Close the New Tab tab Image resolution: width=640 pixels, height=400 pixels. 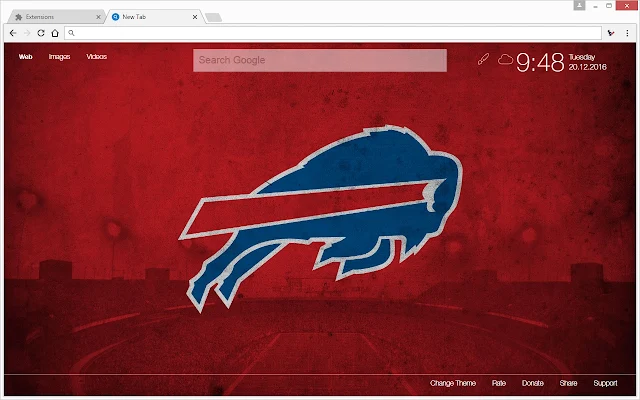[195, 17]
